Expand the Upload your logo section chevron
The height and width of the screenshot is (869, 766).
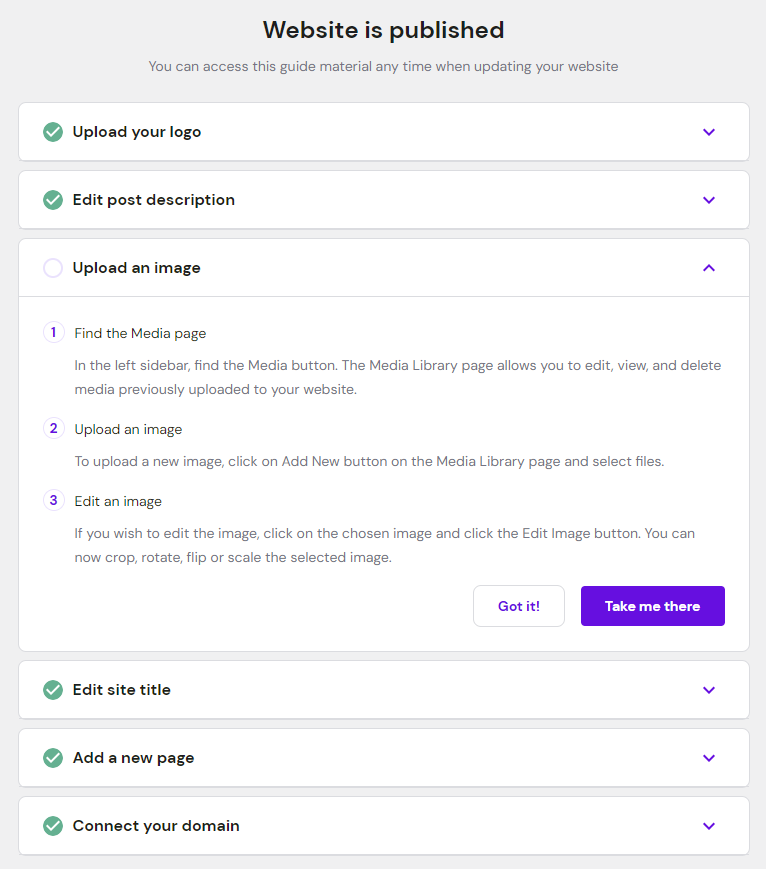[x=709, y=132]
